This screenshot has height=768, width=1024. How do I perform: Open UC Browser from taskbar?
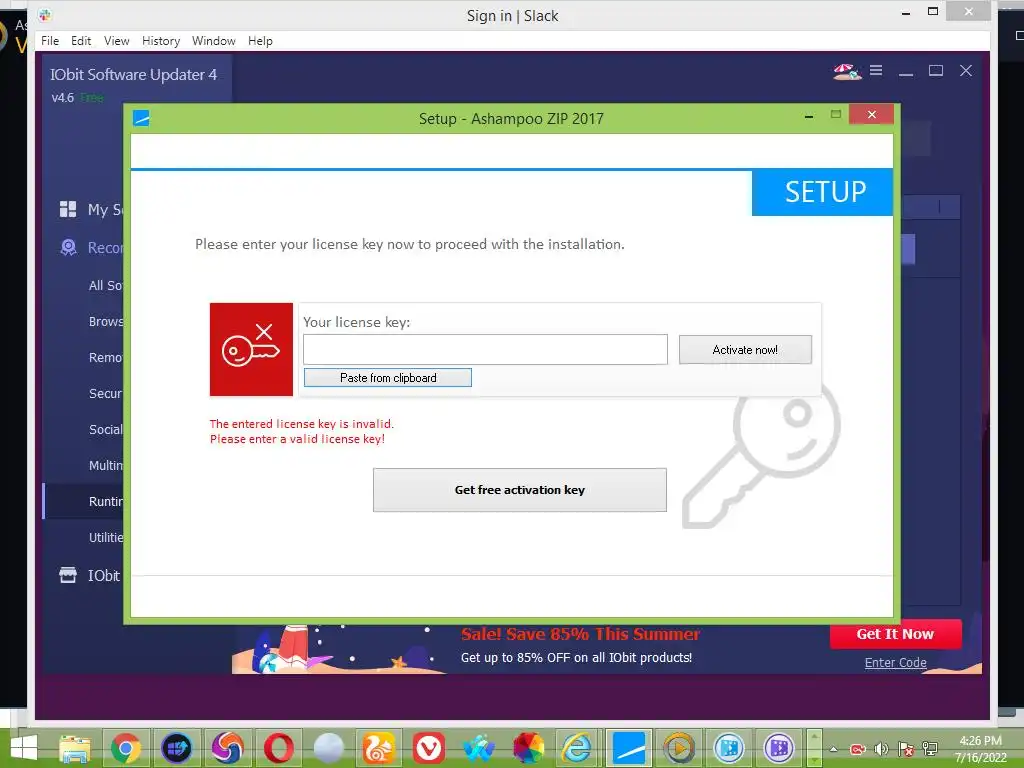379,748
